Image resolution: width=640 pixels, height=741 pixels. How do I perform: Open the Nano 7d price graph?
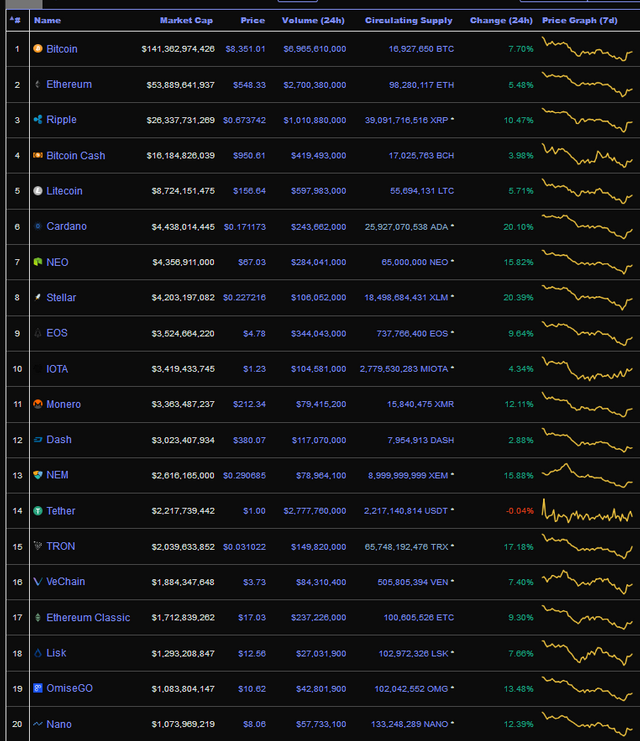pos(587,724)
